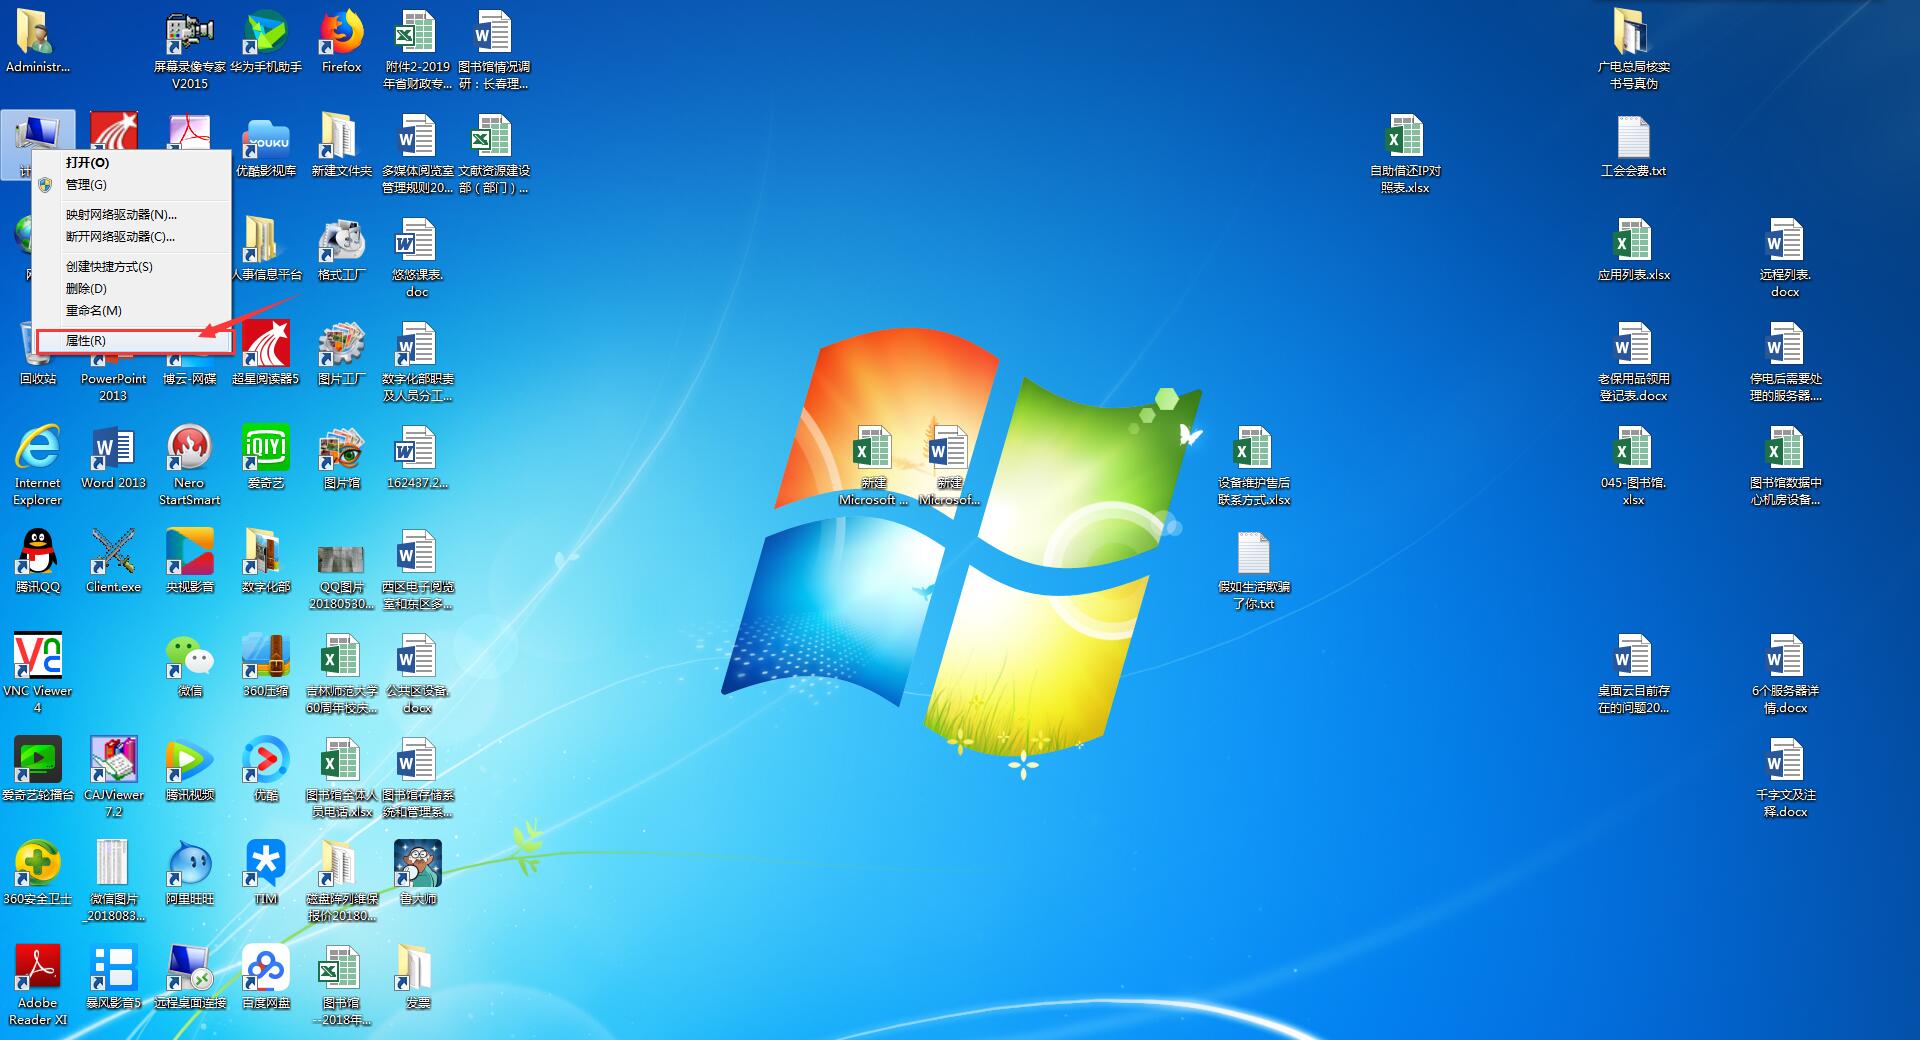Screen dimensions: 1920x1040
Task: Select the TIM shortcut icon
Action: click(x=266, y=874)
